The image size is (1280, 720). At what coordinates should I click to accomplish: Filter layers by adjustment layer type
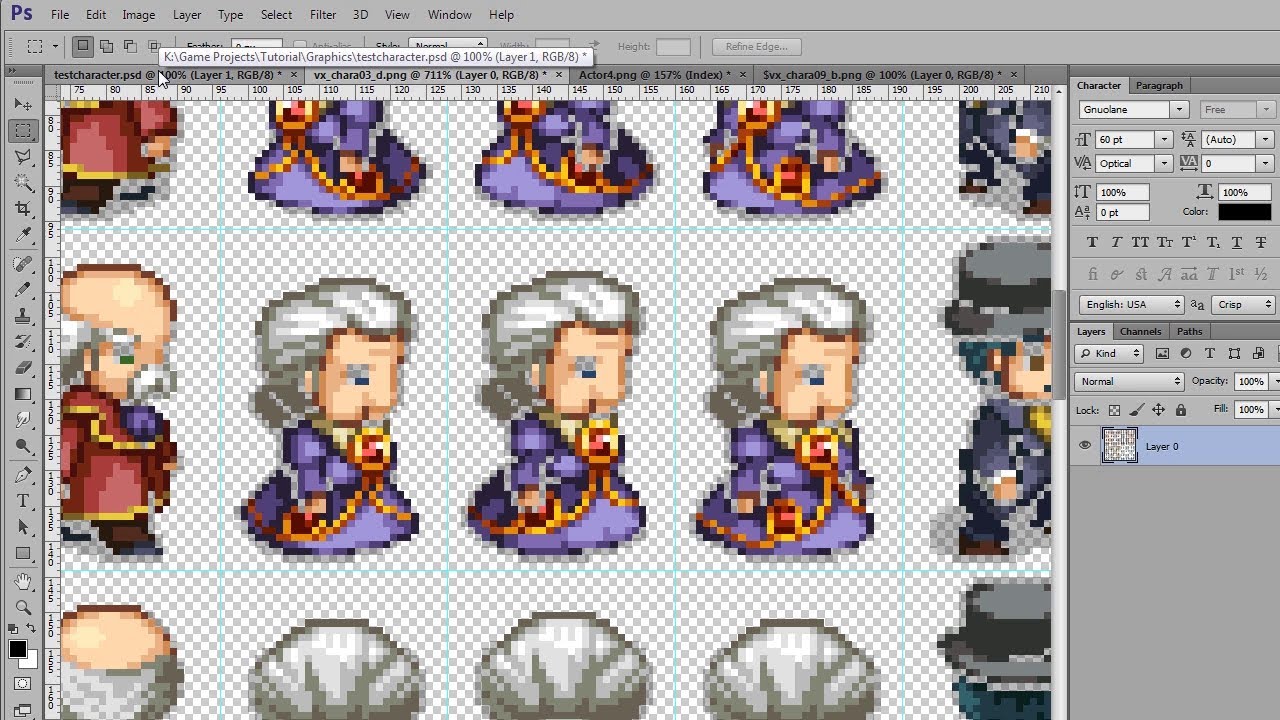(x=1186, y=353)
